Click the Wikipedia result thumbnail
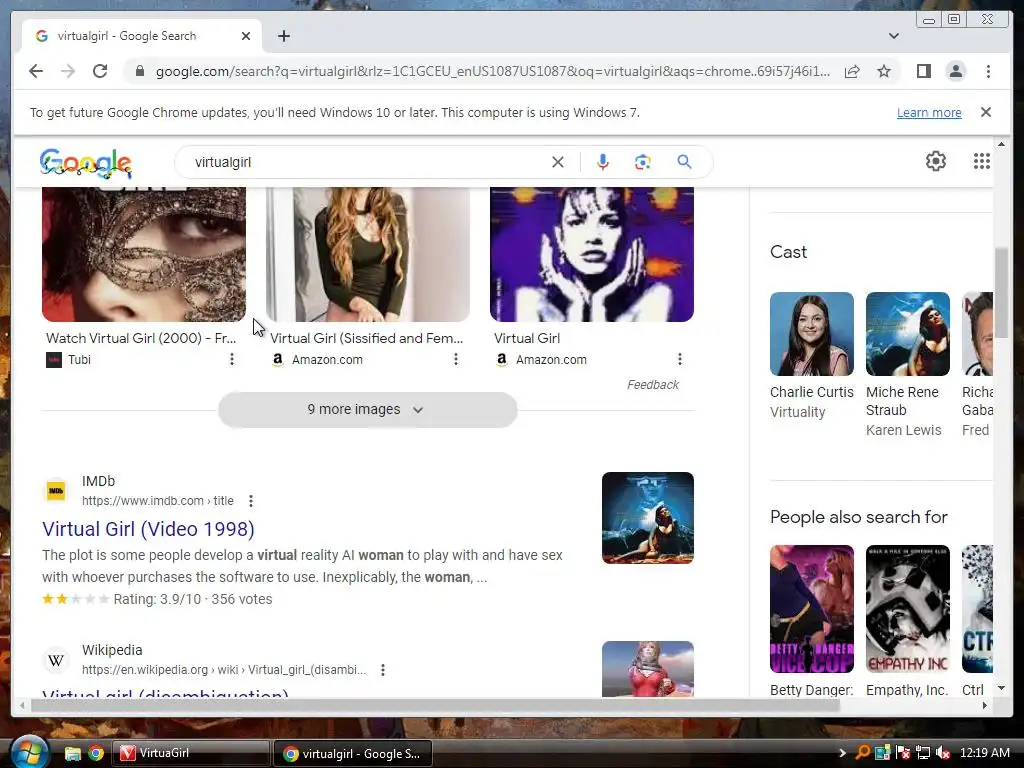 (x=648, y=669)
